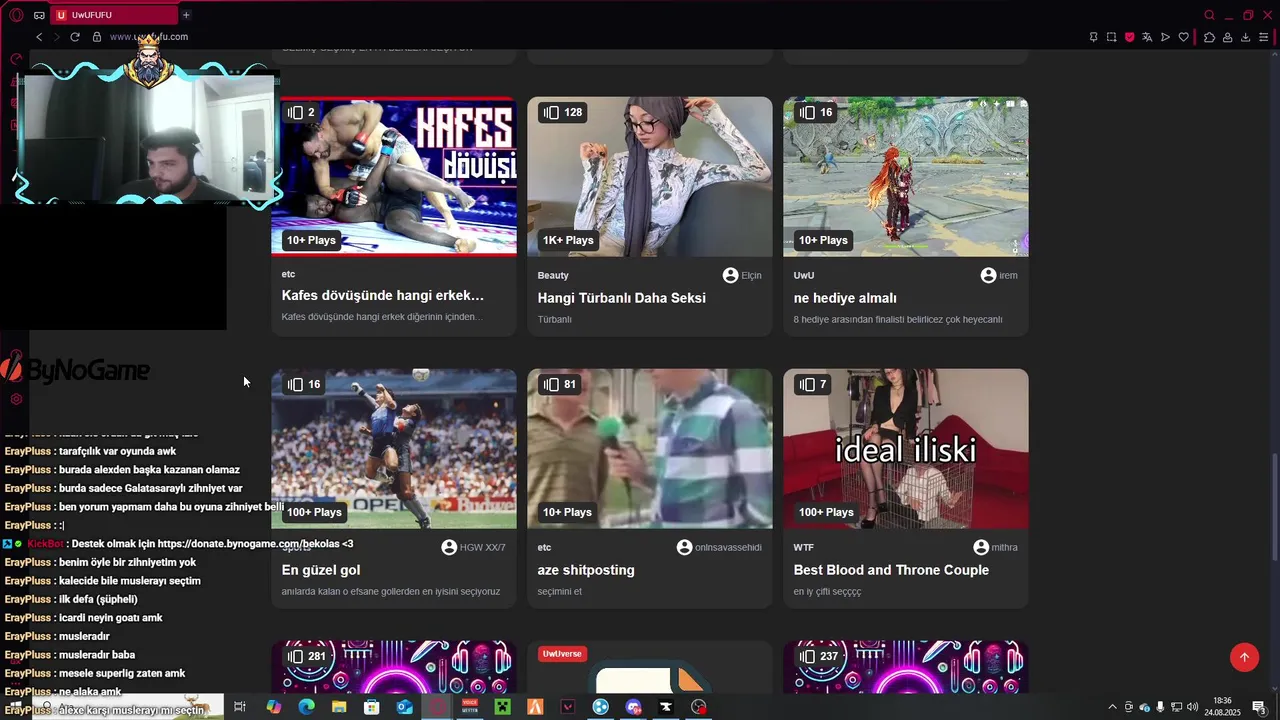1280x720 pixels.
Task: Open File Explorer from the taskbar
Action: point(339,707)
